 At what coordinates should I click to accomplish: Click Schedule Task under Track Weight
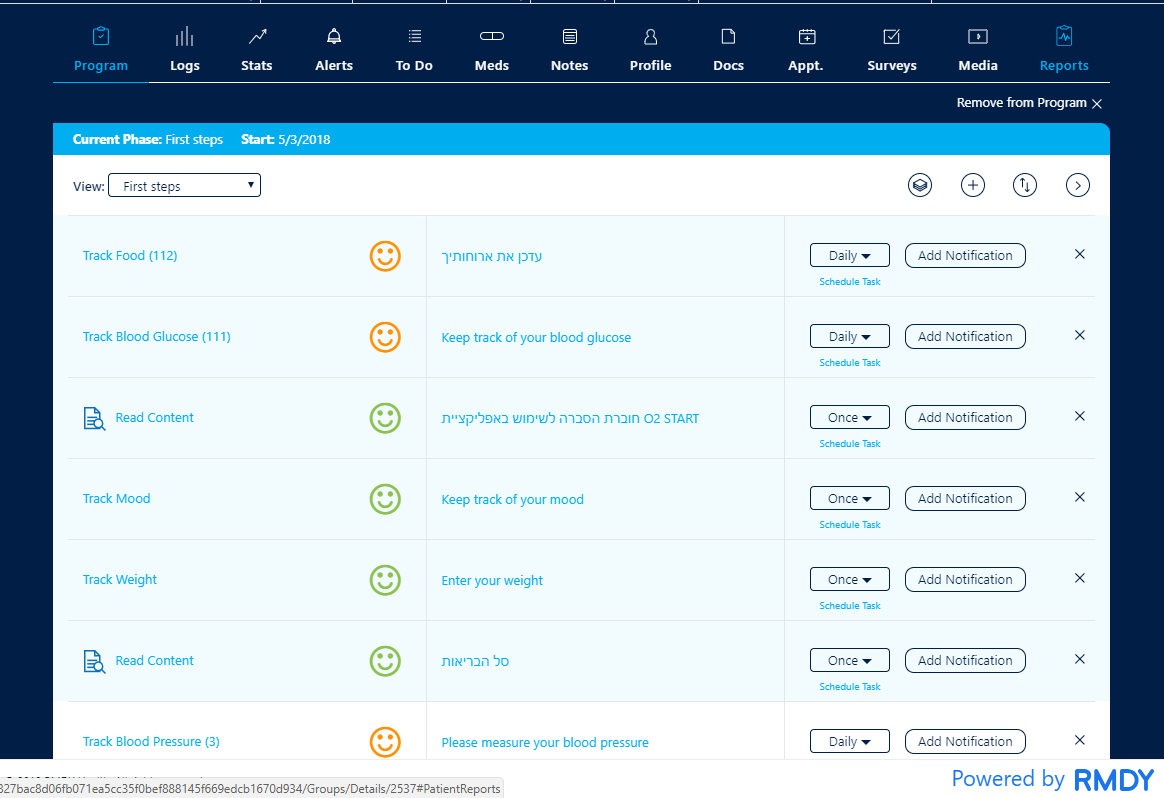[x=849, y=606]
